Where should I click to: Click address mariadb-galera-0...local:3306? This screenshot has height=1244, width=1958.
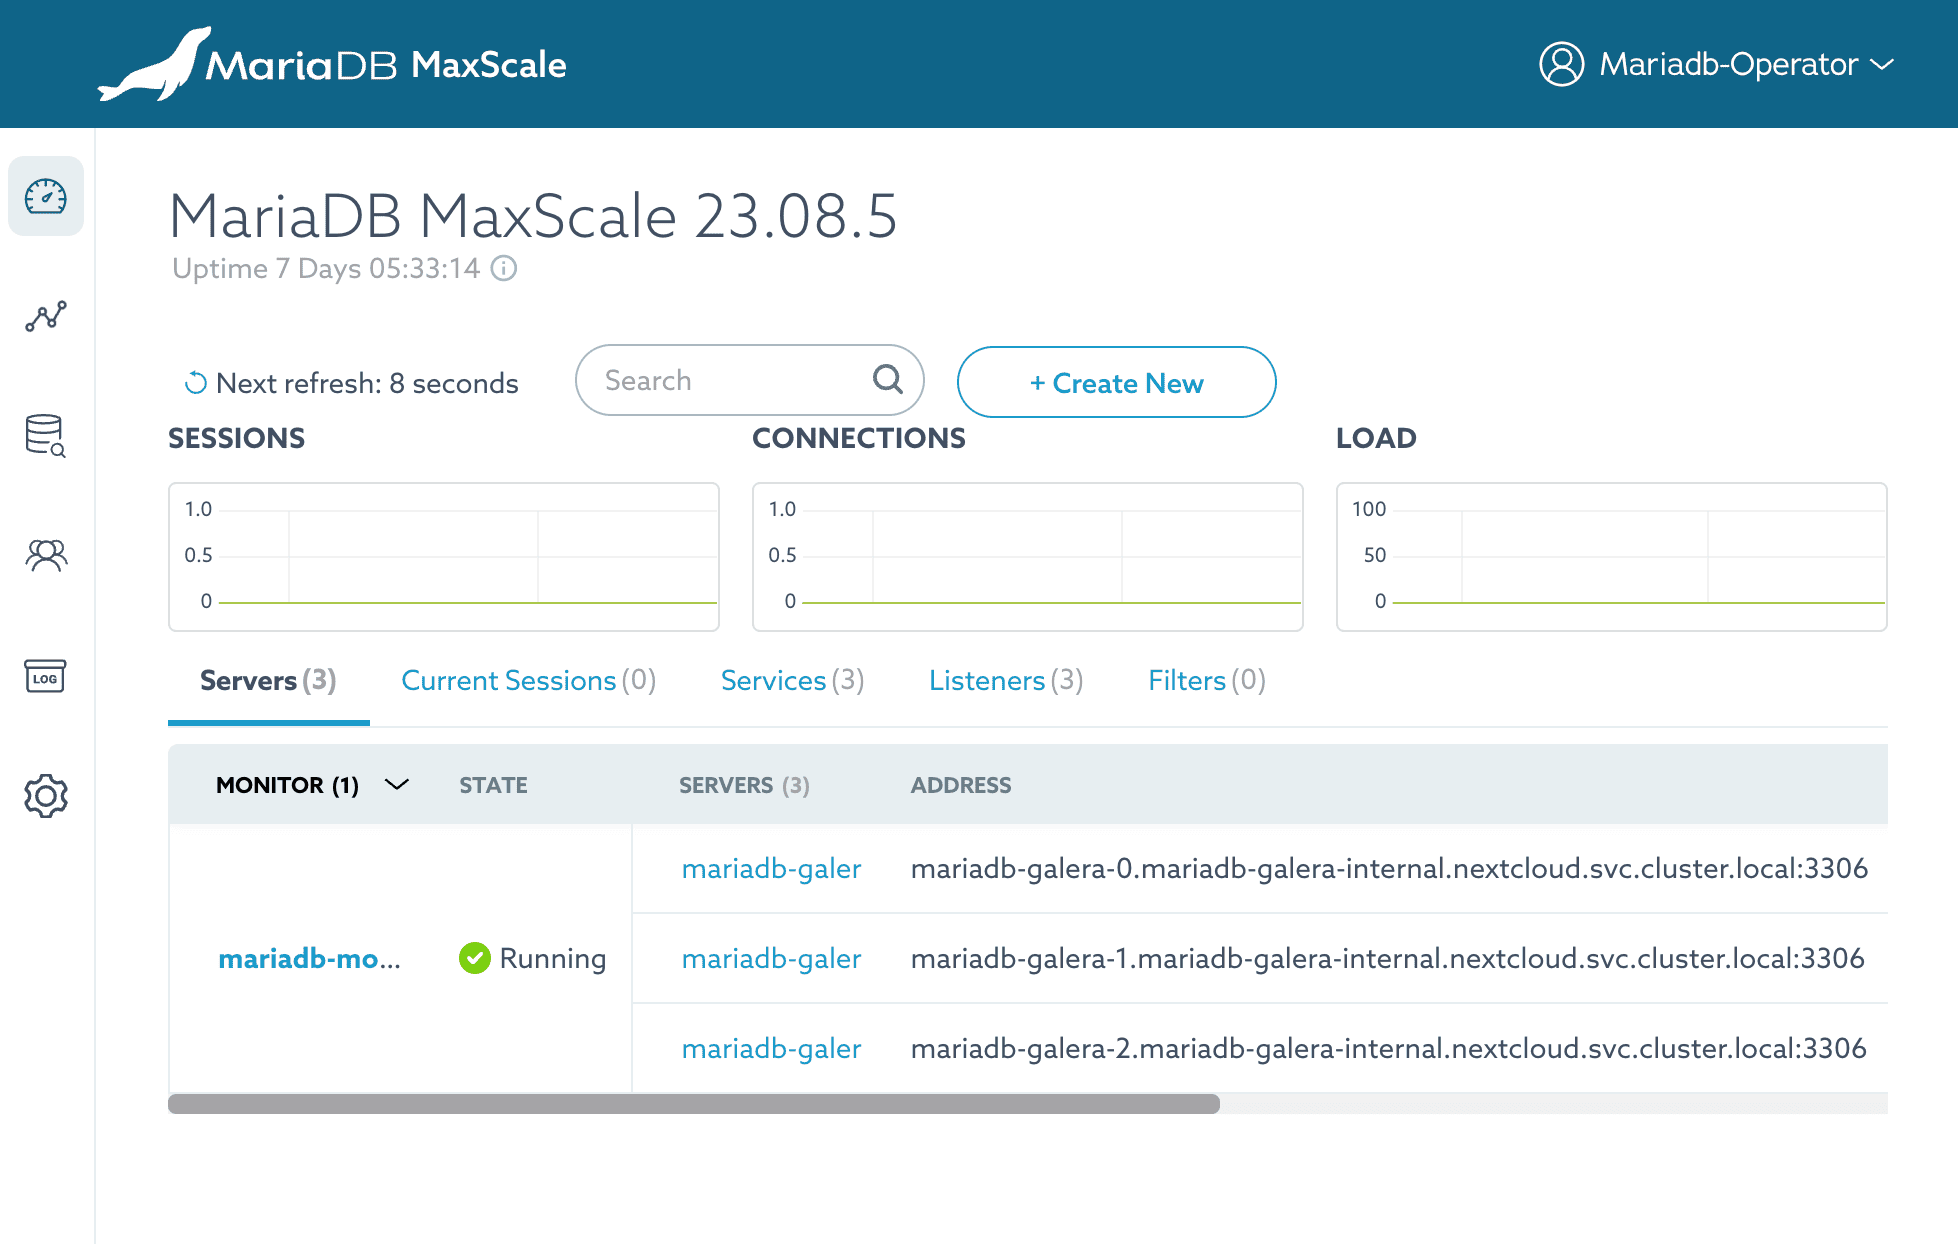point(1389,868)
